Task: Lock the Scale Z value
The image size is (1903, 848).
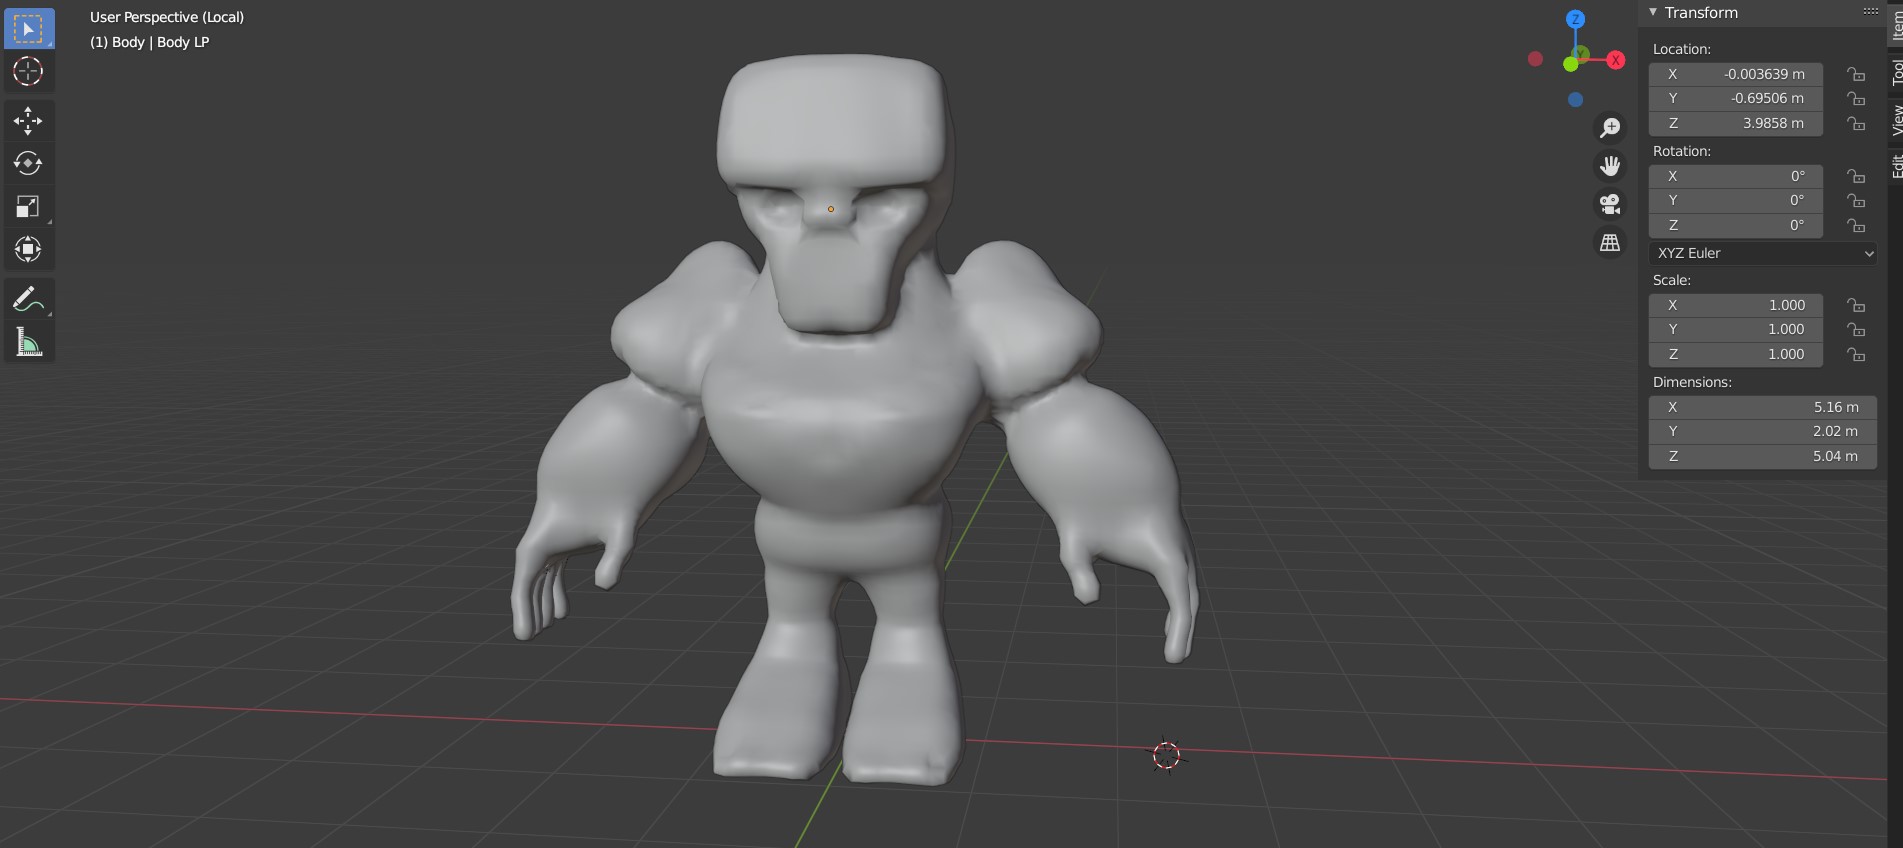Action: (x=1856, y=354)
